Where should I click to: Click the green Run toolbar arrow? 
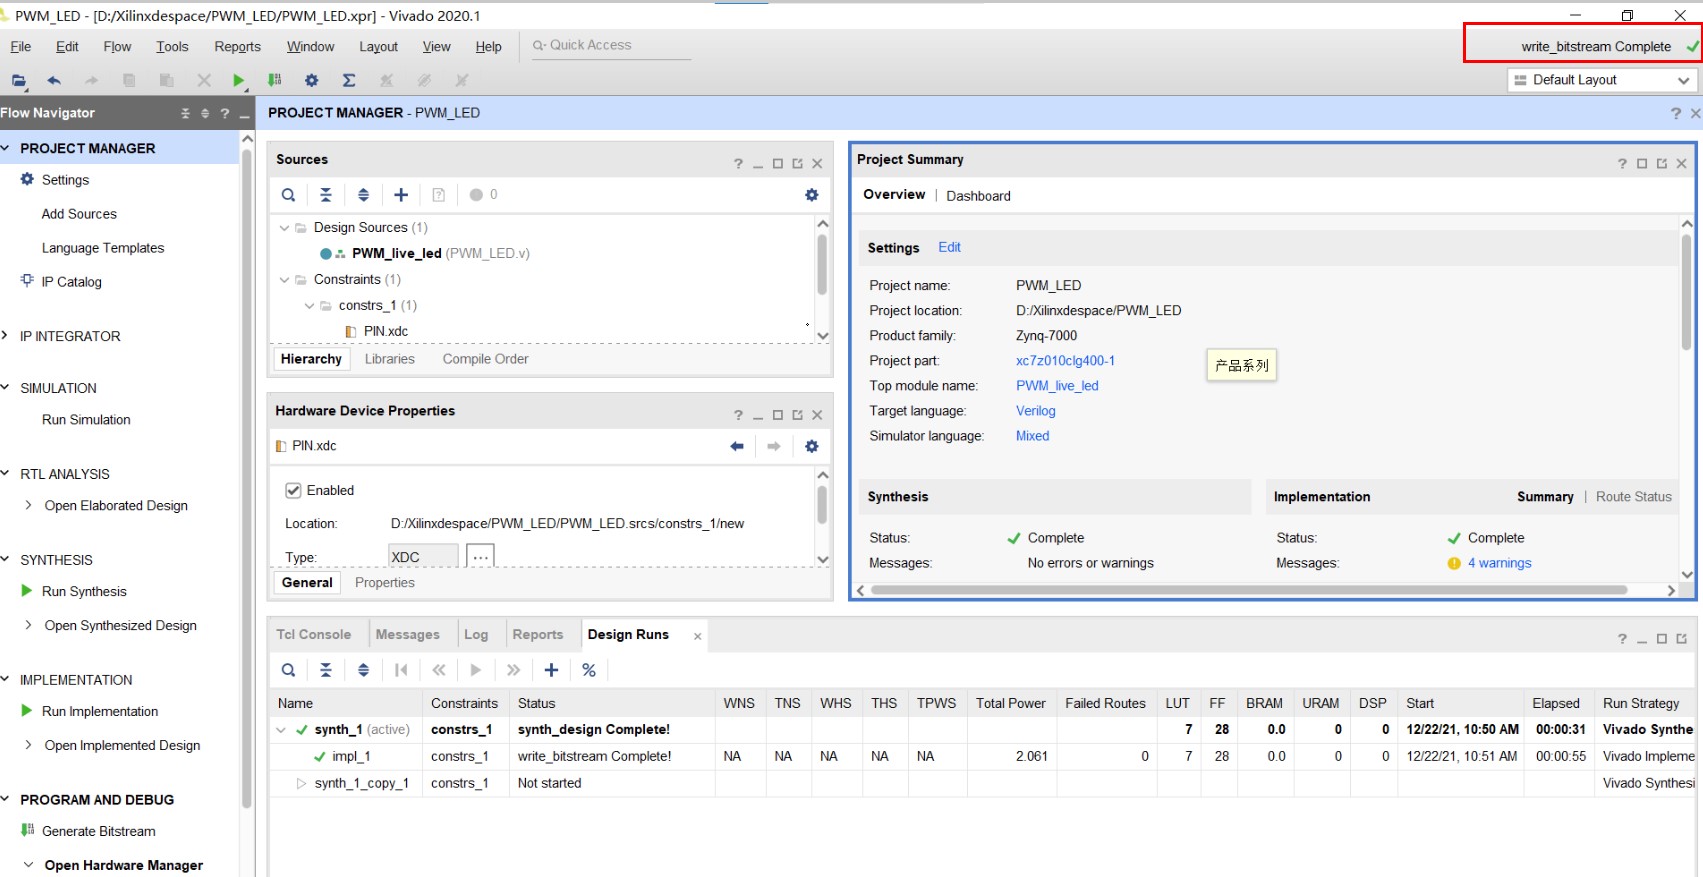pyautogui.click(x=238, y=81)
